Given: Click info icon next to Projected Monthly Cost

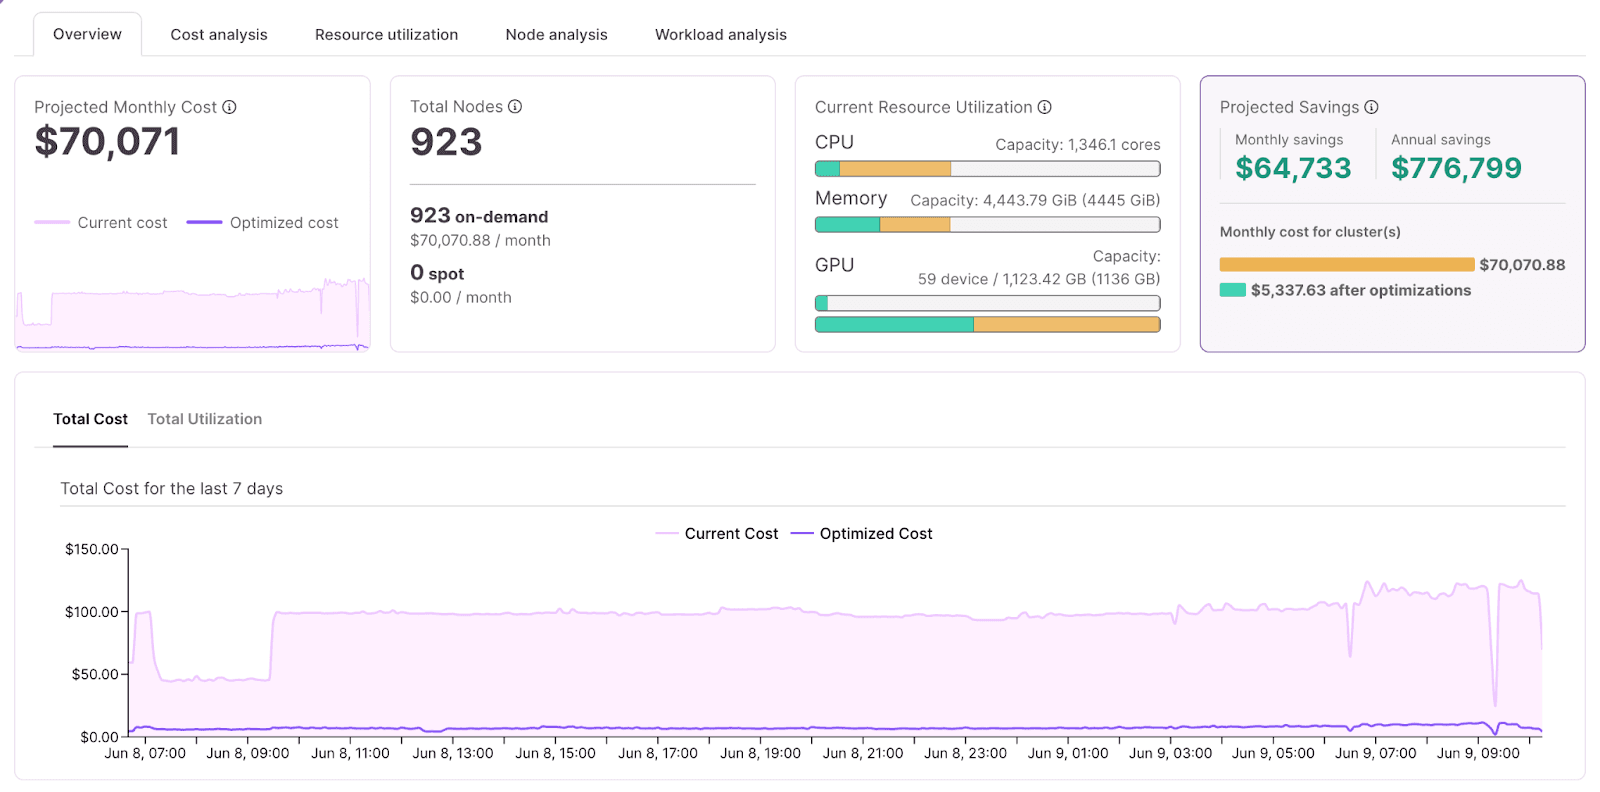Looking at the screenshot, I should (x=229, y=107).
